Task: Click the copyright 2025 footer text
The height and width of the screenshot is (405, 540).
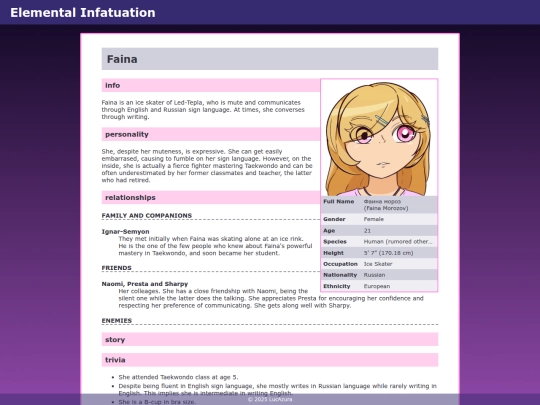Action: [x=270, y=399]
